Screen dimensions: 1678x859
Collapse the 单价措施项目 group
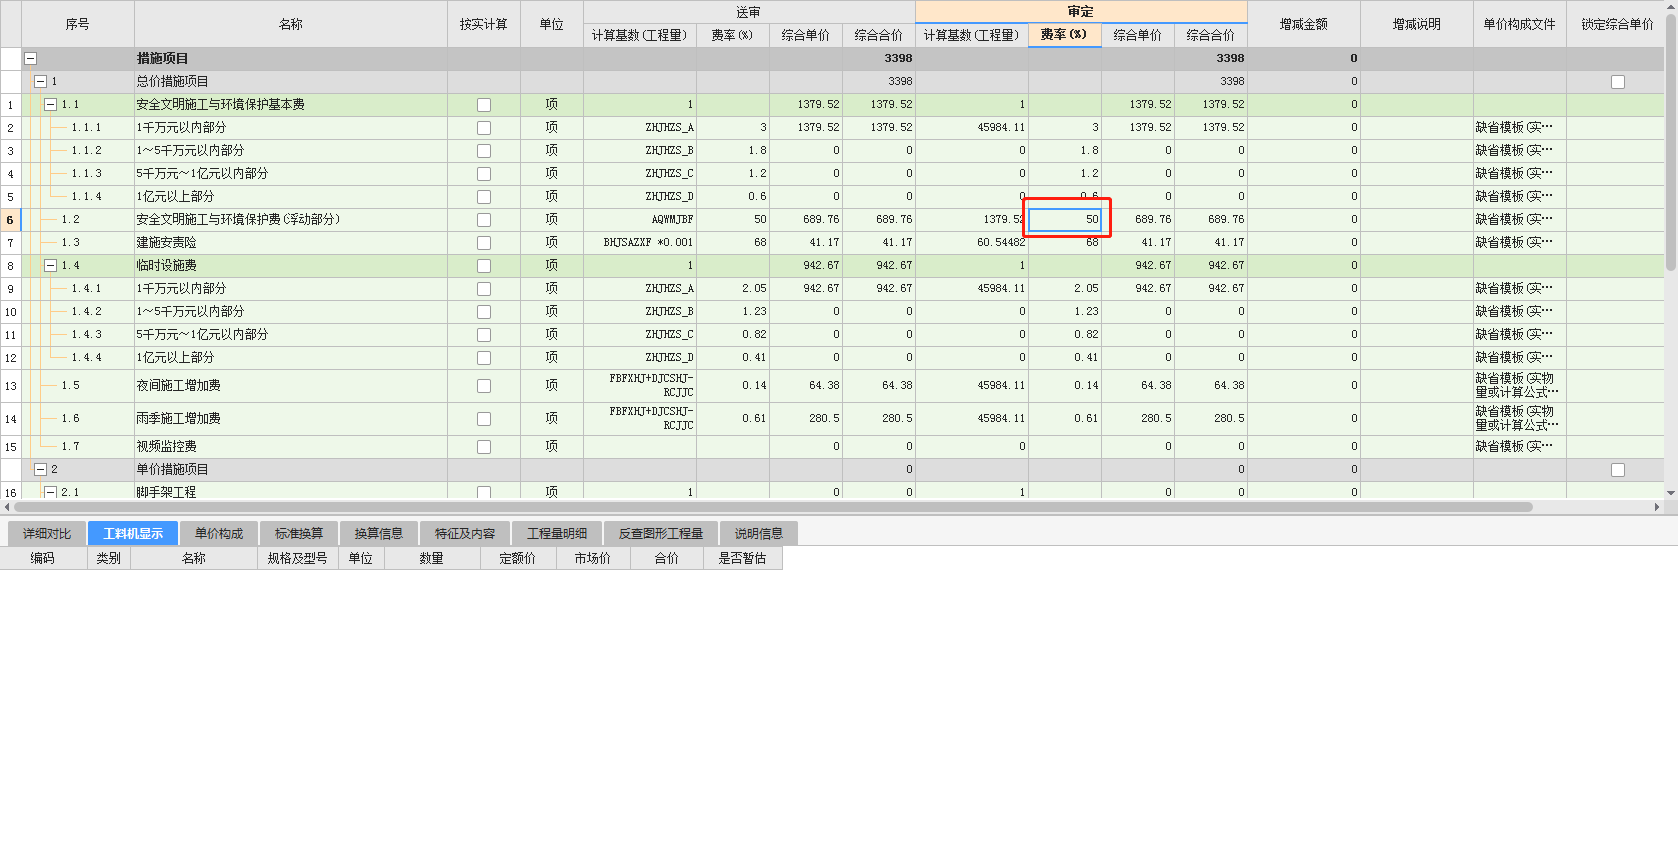pyautogui.click(x=40, y=470)
